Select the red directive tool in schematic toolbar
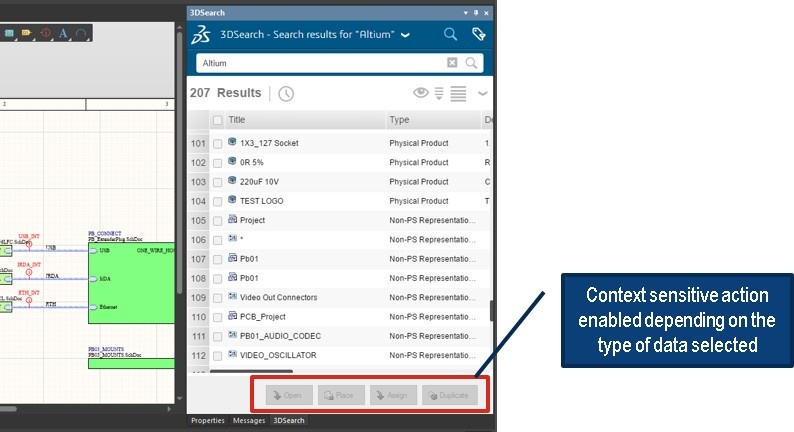This screenshot has height=432, width=794. pyautogui.click(x=46, y=33)
